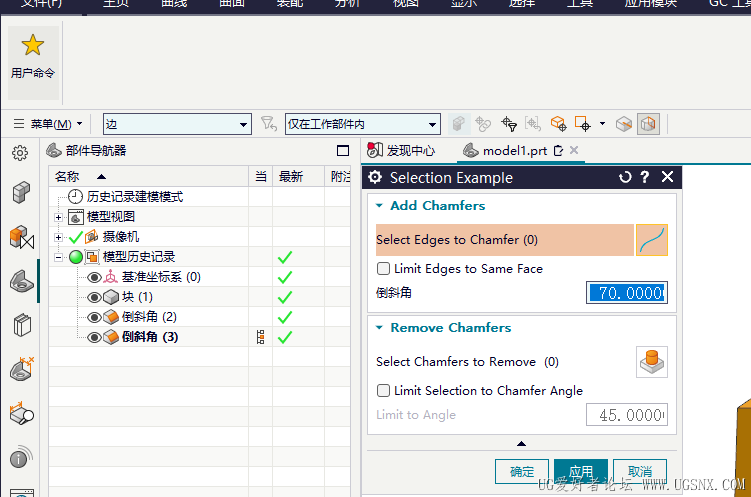Image resolution: width=751 pixels, height=497 pixels.
Task: Reset the Selection Example dialog
Action: [x=625, y=178]
